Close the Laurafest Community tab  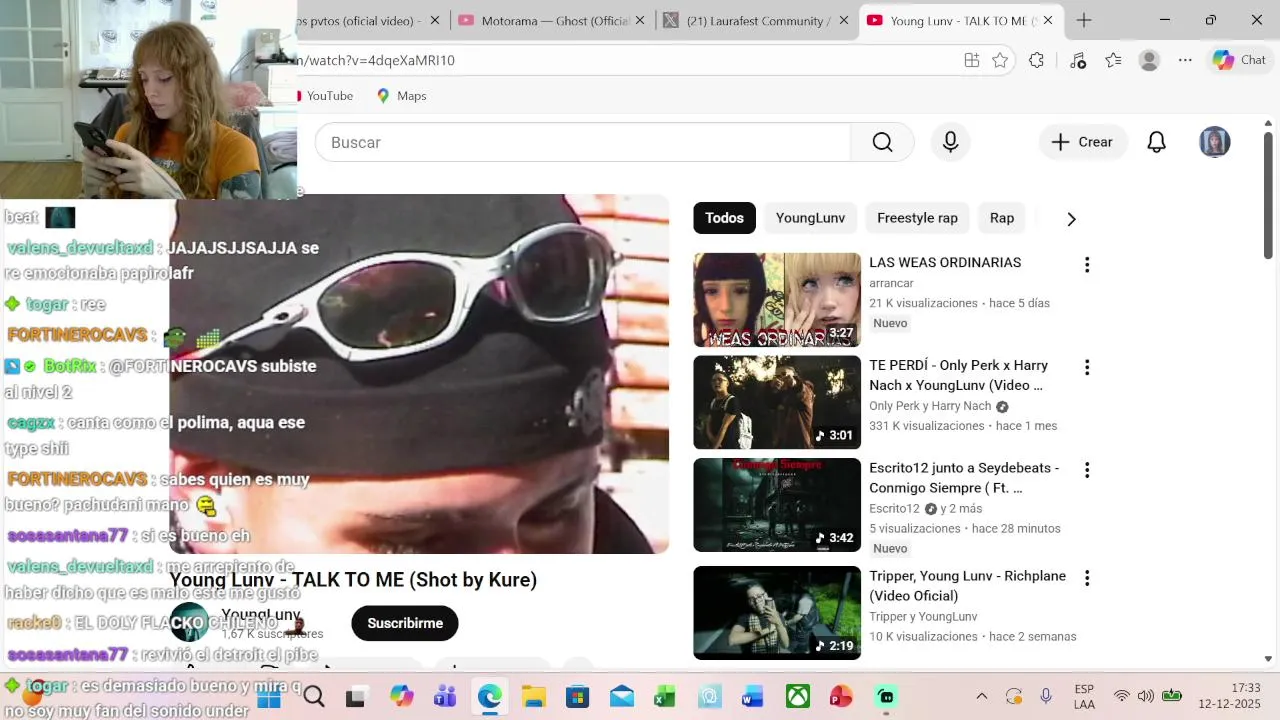[843, 20]
